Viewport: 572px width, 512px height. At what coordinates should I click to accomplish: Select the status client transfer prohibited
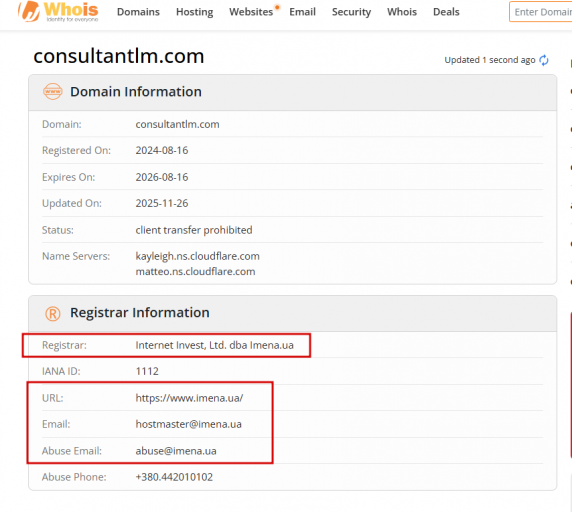pos(194,230)
